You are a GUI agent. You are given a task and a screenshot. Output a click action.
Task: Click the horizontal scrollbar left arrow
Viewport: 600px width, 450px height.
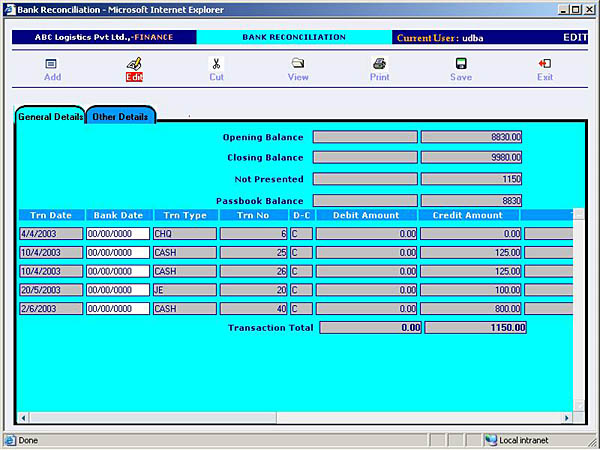[x=24, y=418]
